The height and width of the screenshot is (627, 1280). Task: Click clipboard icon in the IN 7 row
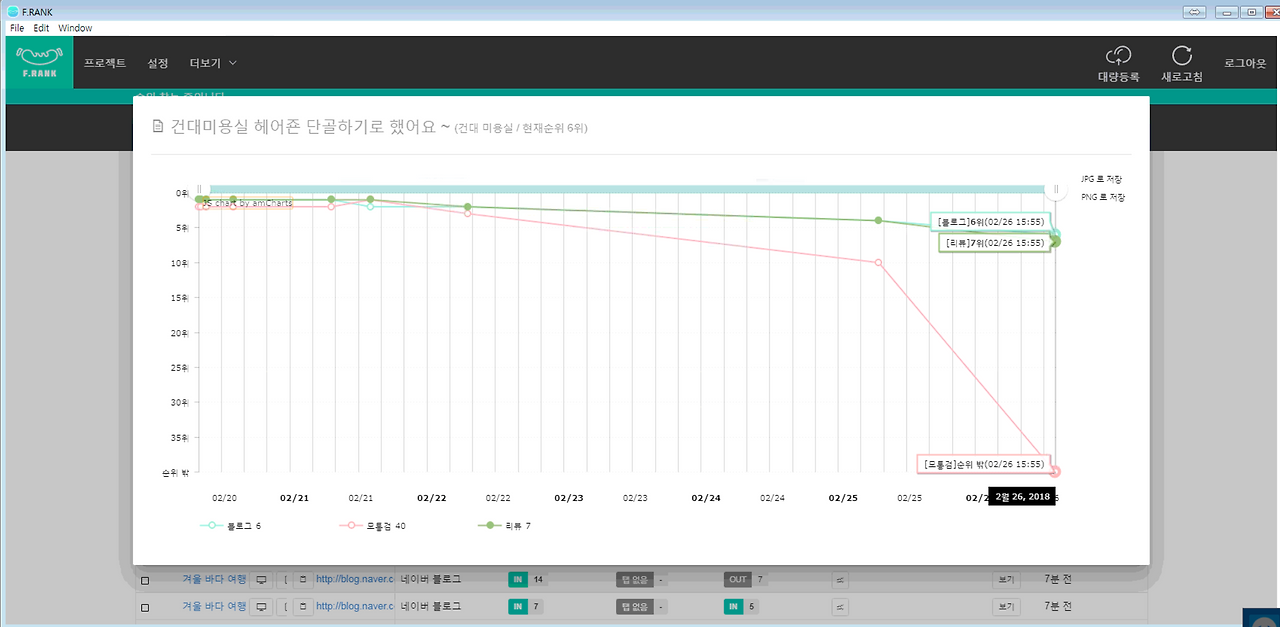click(304, 606)
